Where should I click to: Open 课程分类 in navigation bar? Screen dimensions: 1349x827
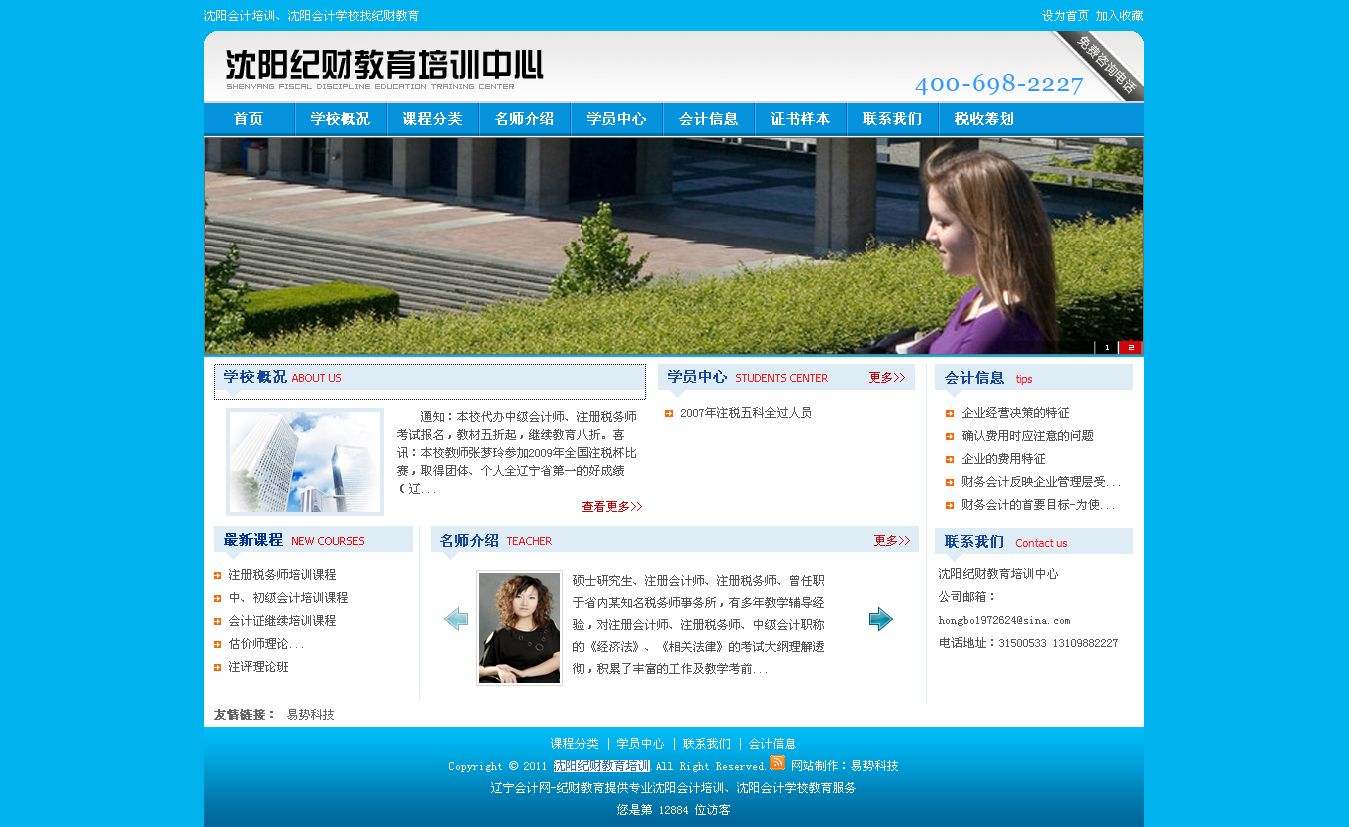(x=432, y=119)
